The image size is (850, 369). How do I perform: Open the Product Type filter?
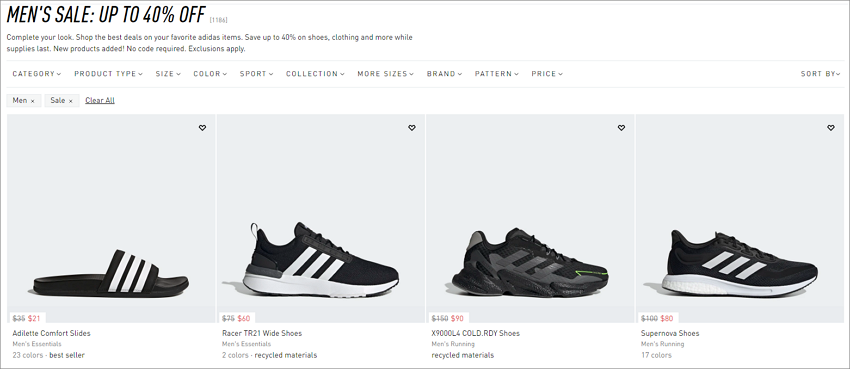[x=108, y=74]
